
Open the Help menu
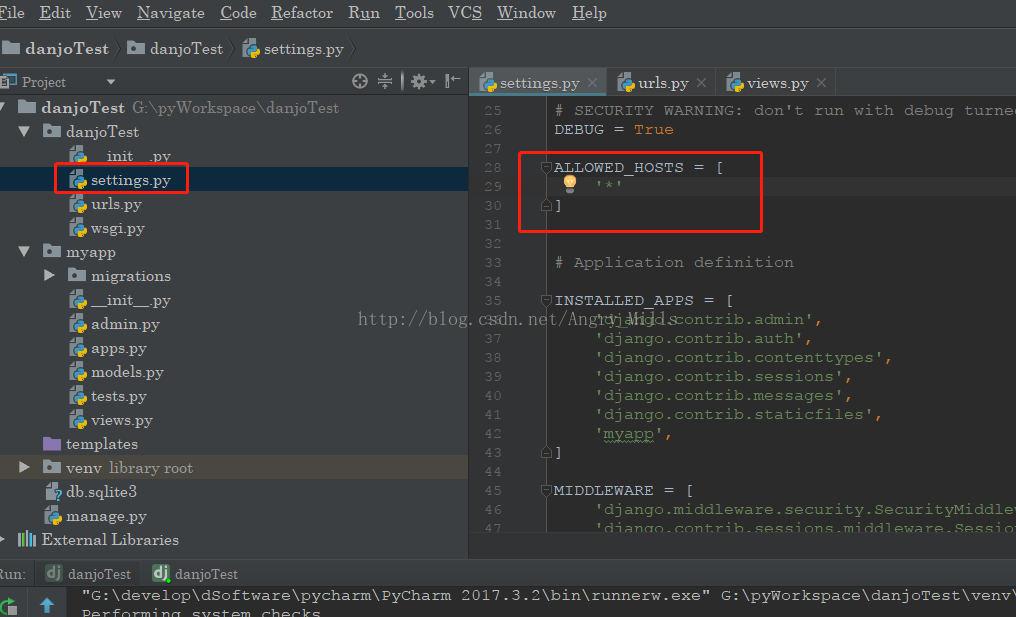589,13
